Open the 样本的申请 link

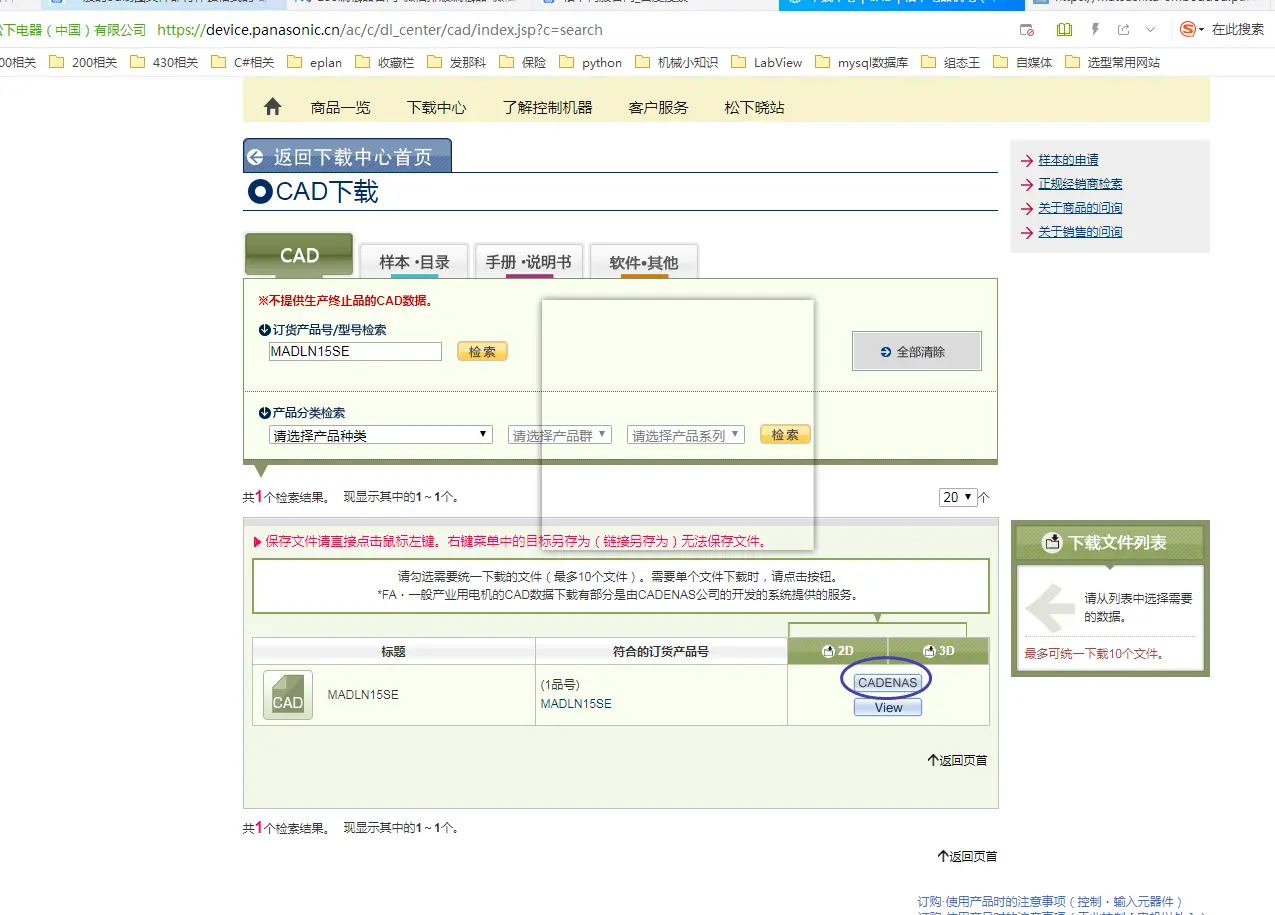click(1068, 160)
